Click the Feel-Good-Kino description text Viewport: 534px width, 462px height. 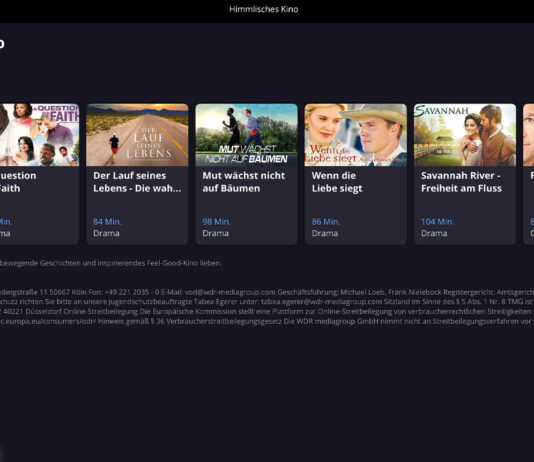pos(111,263)
